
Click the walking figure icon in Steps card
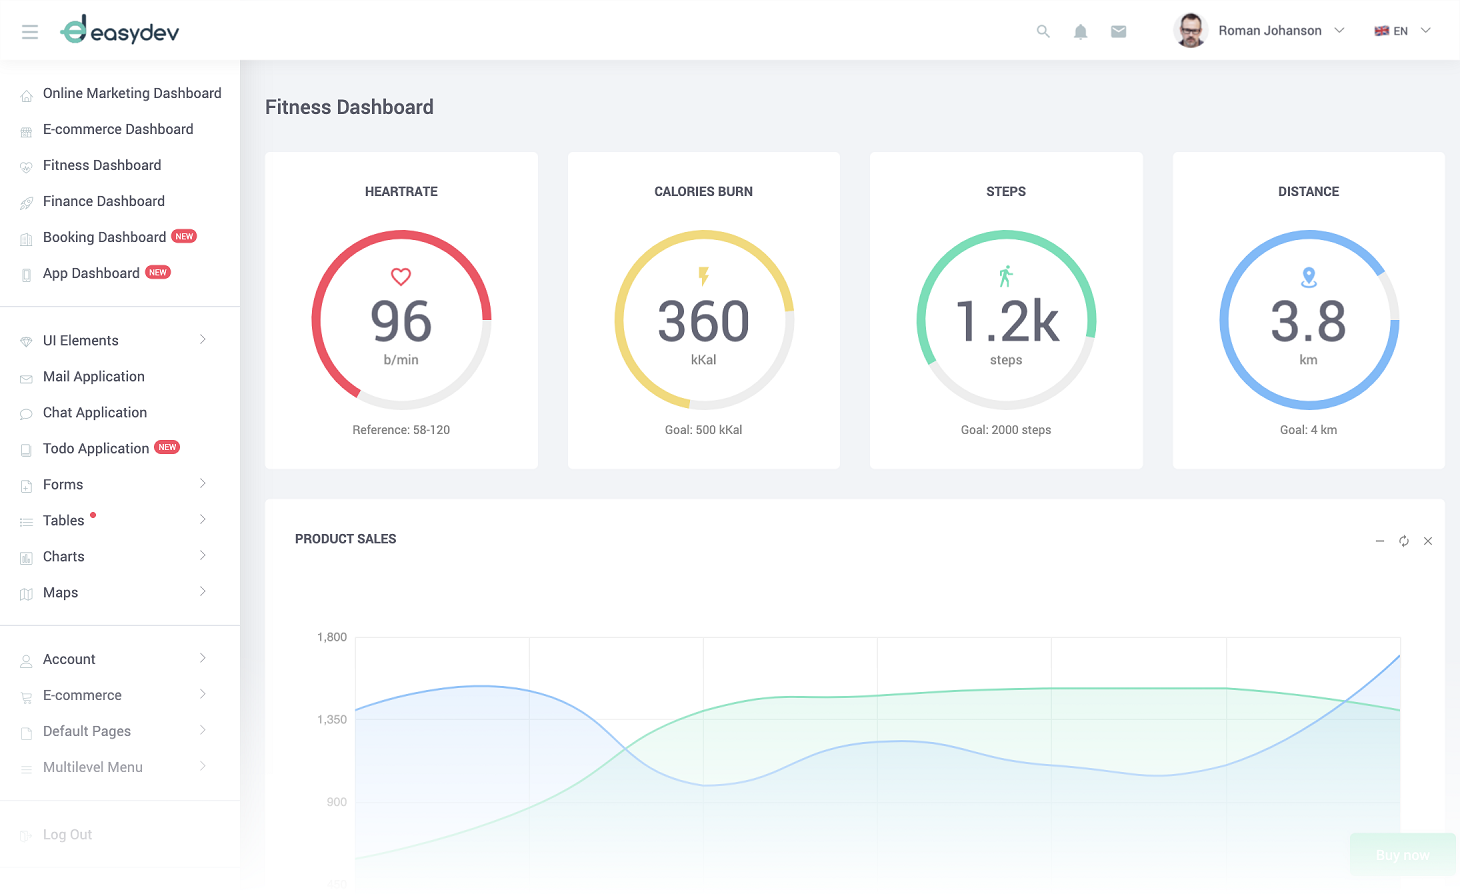pos(1006,276)
